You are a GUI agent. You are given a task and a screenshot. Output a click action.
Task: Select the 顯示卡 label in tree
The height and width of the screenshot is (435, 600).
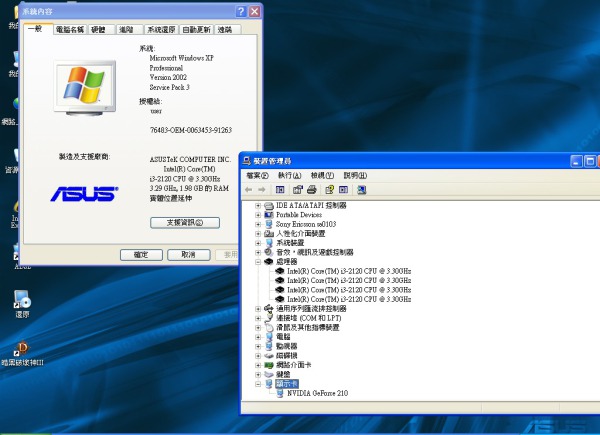coord(287,384)
